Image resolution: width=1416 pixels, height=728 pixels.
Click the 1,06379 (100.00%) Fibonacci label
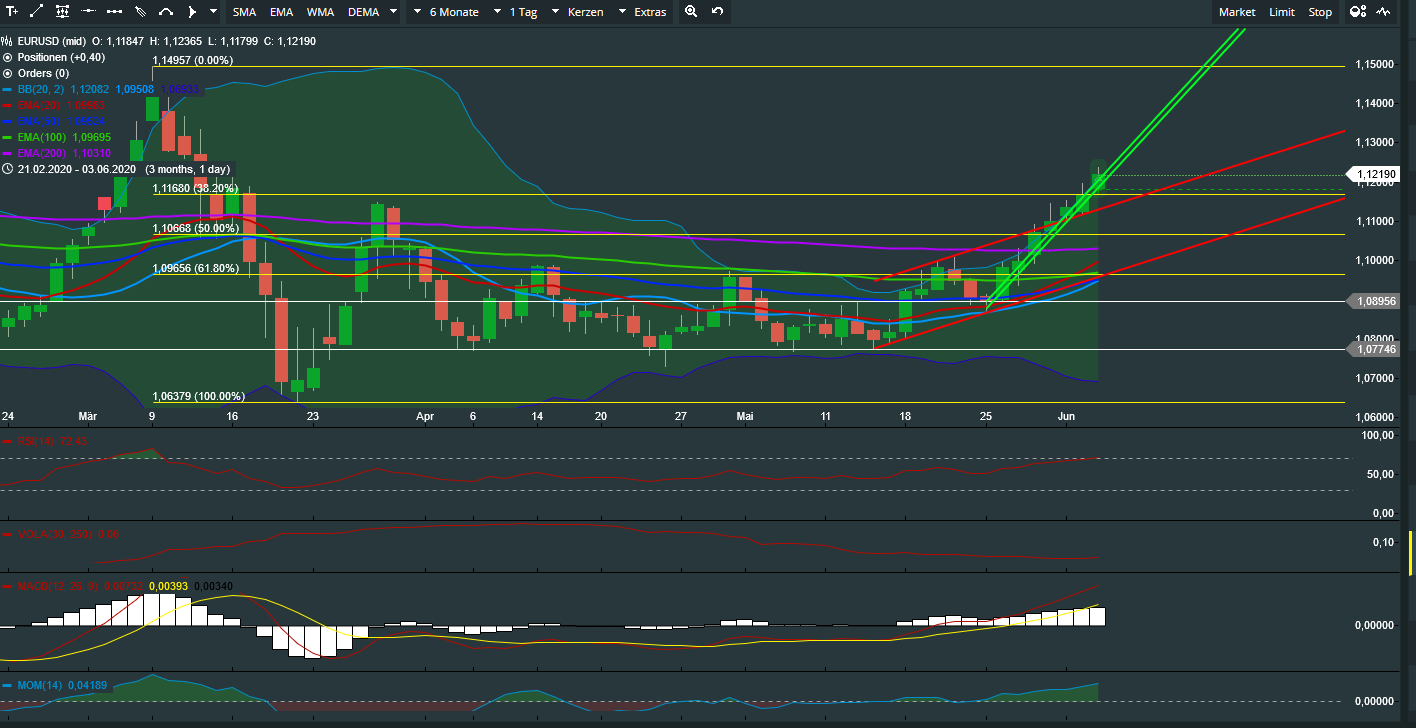pyautogui.click(x=198, y=396)
